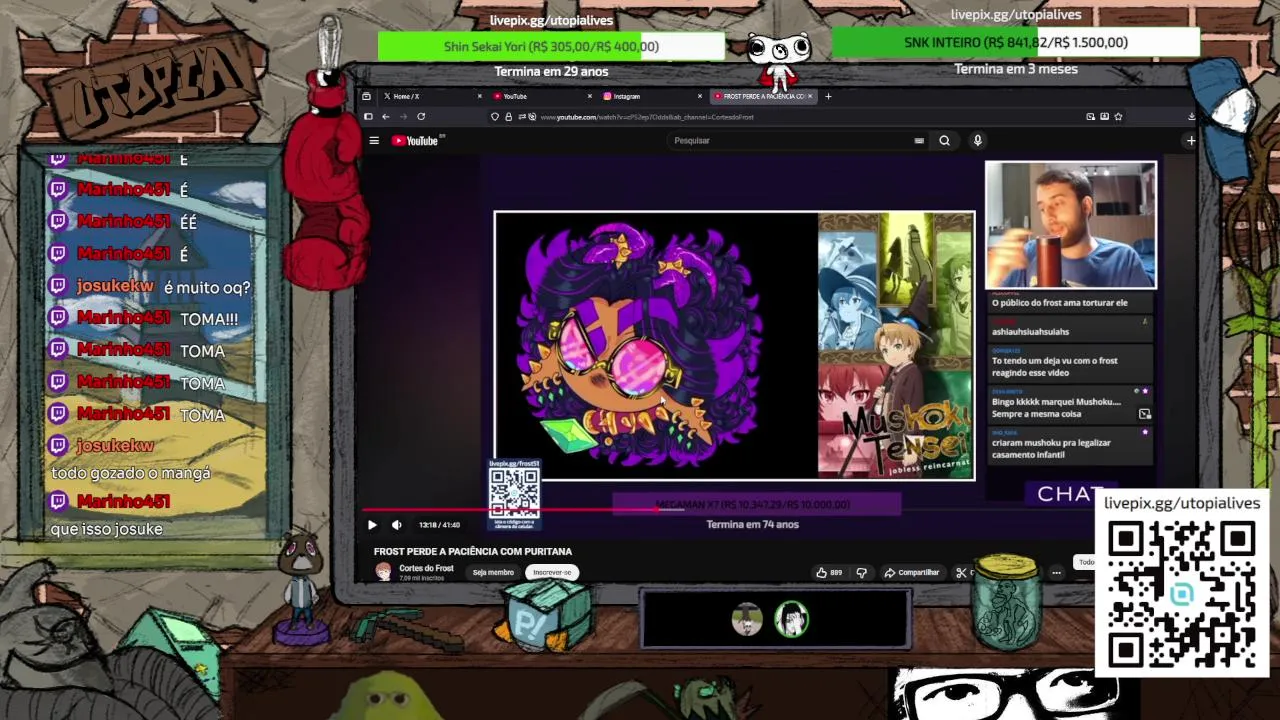This screenshot has width=1280, height=720.
Task: Click the Inscrever-se subscribe button
Action: click(x=552, y=573)
